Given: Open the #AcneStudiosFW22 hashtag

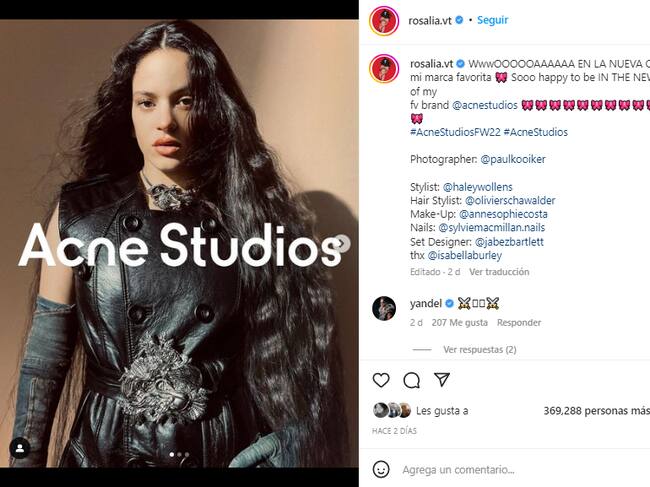Looking at the screenshot, I should (454, 132).
